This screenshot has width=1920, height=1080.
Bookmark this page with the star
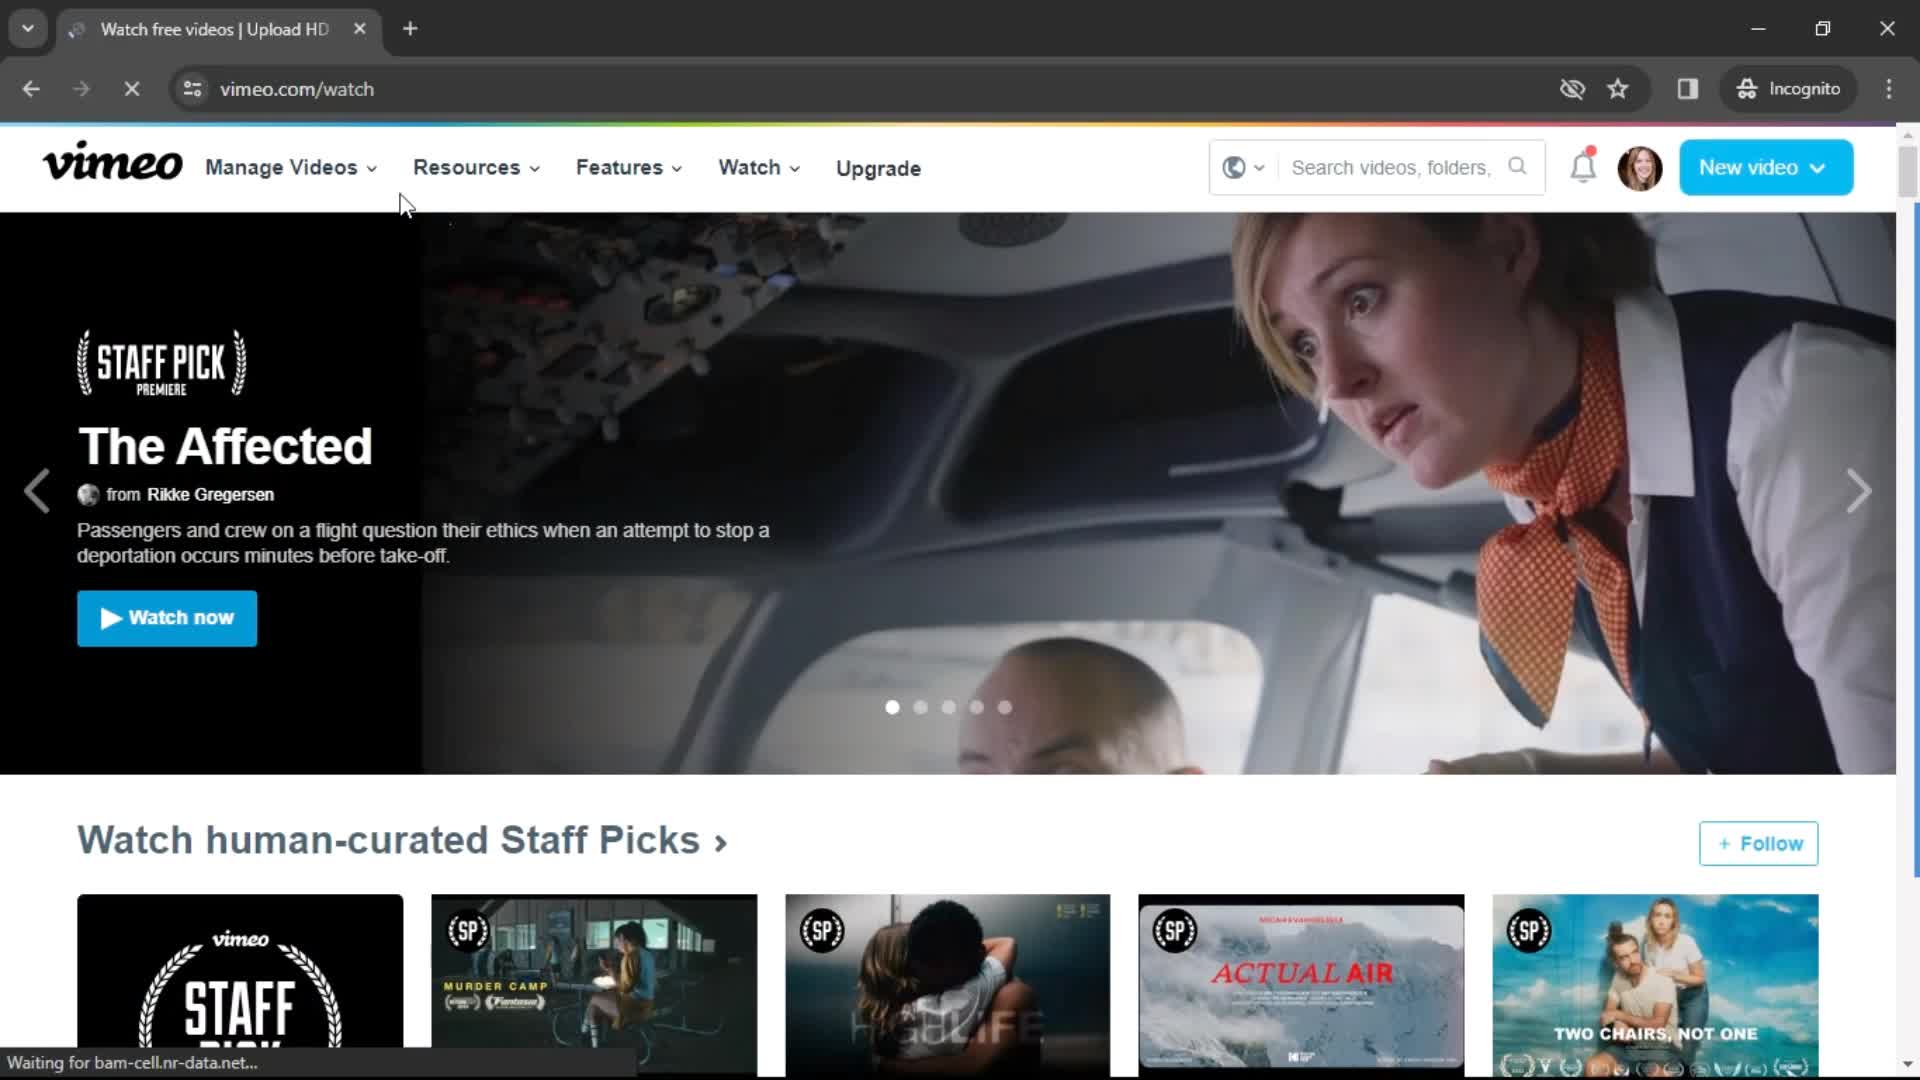tap(1618, 89)
